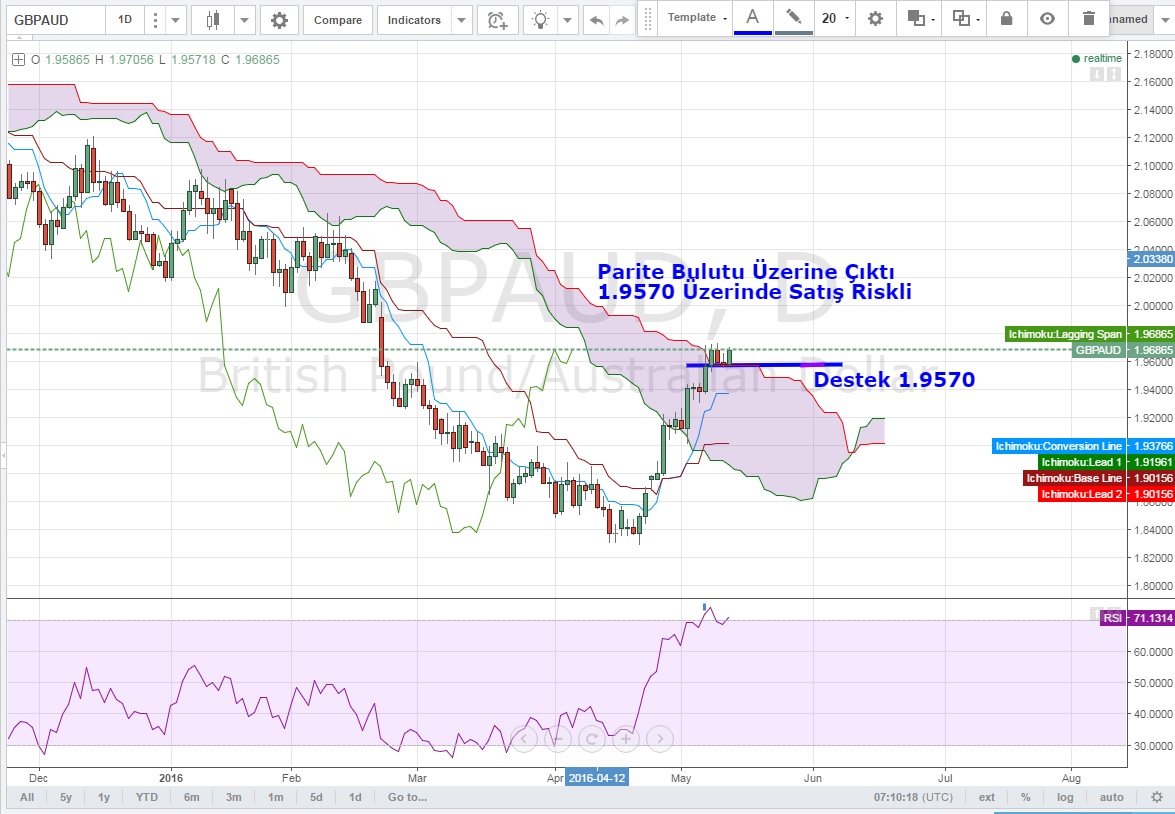Click the lightbulb ideas icon
Viewport: 1175px width, 814px height.
(x=541, y=20)
